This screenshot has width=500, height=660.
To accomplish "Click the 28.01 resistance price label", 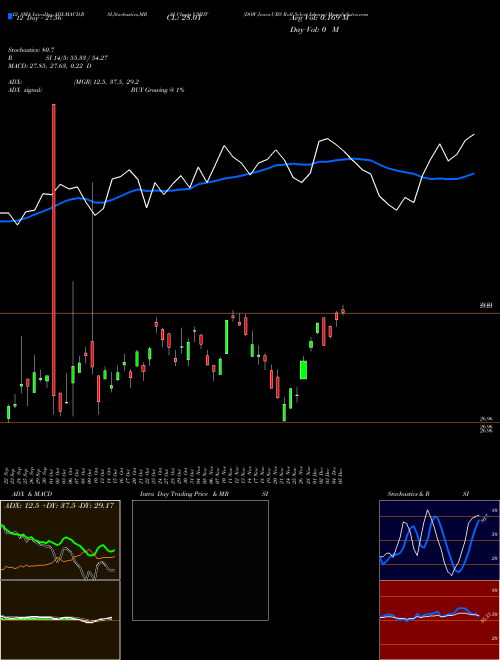I will coord(486,306).
